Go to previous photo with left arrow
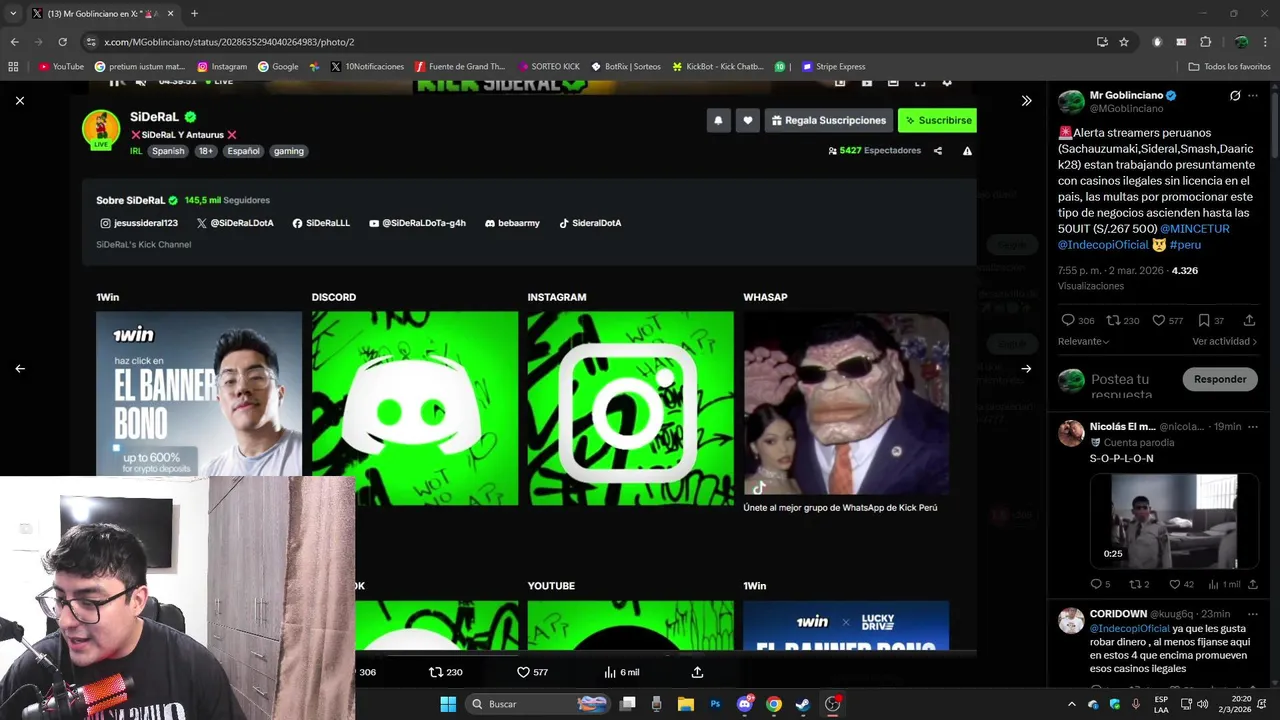Viewport: 1280px width, 720px height. tap(19, 368)
